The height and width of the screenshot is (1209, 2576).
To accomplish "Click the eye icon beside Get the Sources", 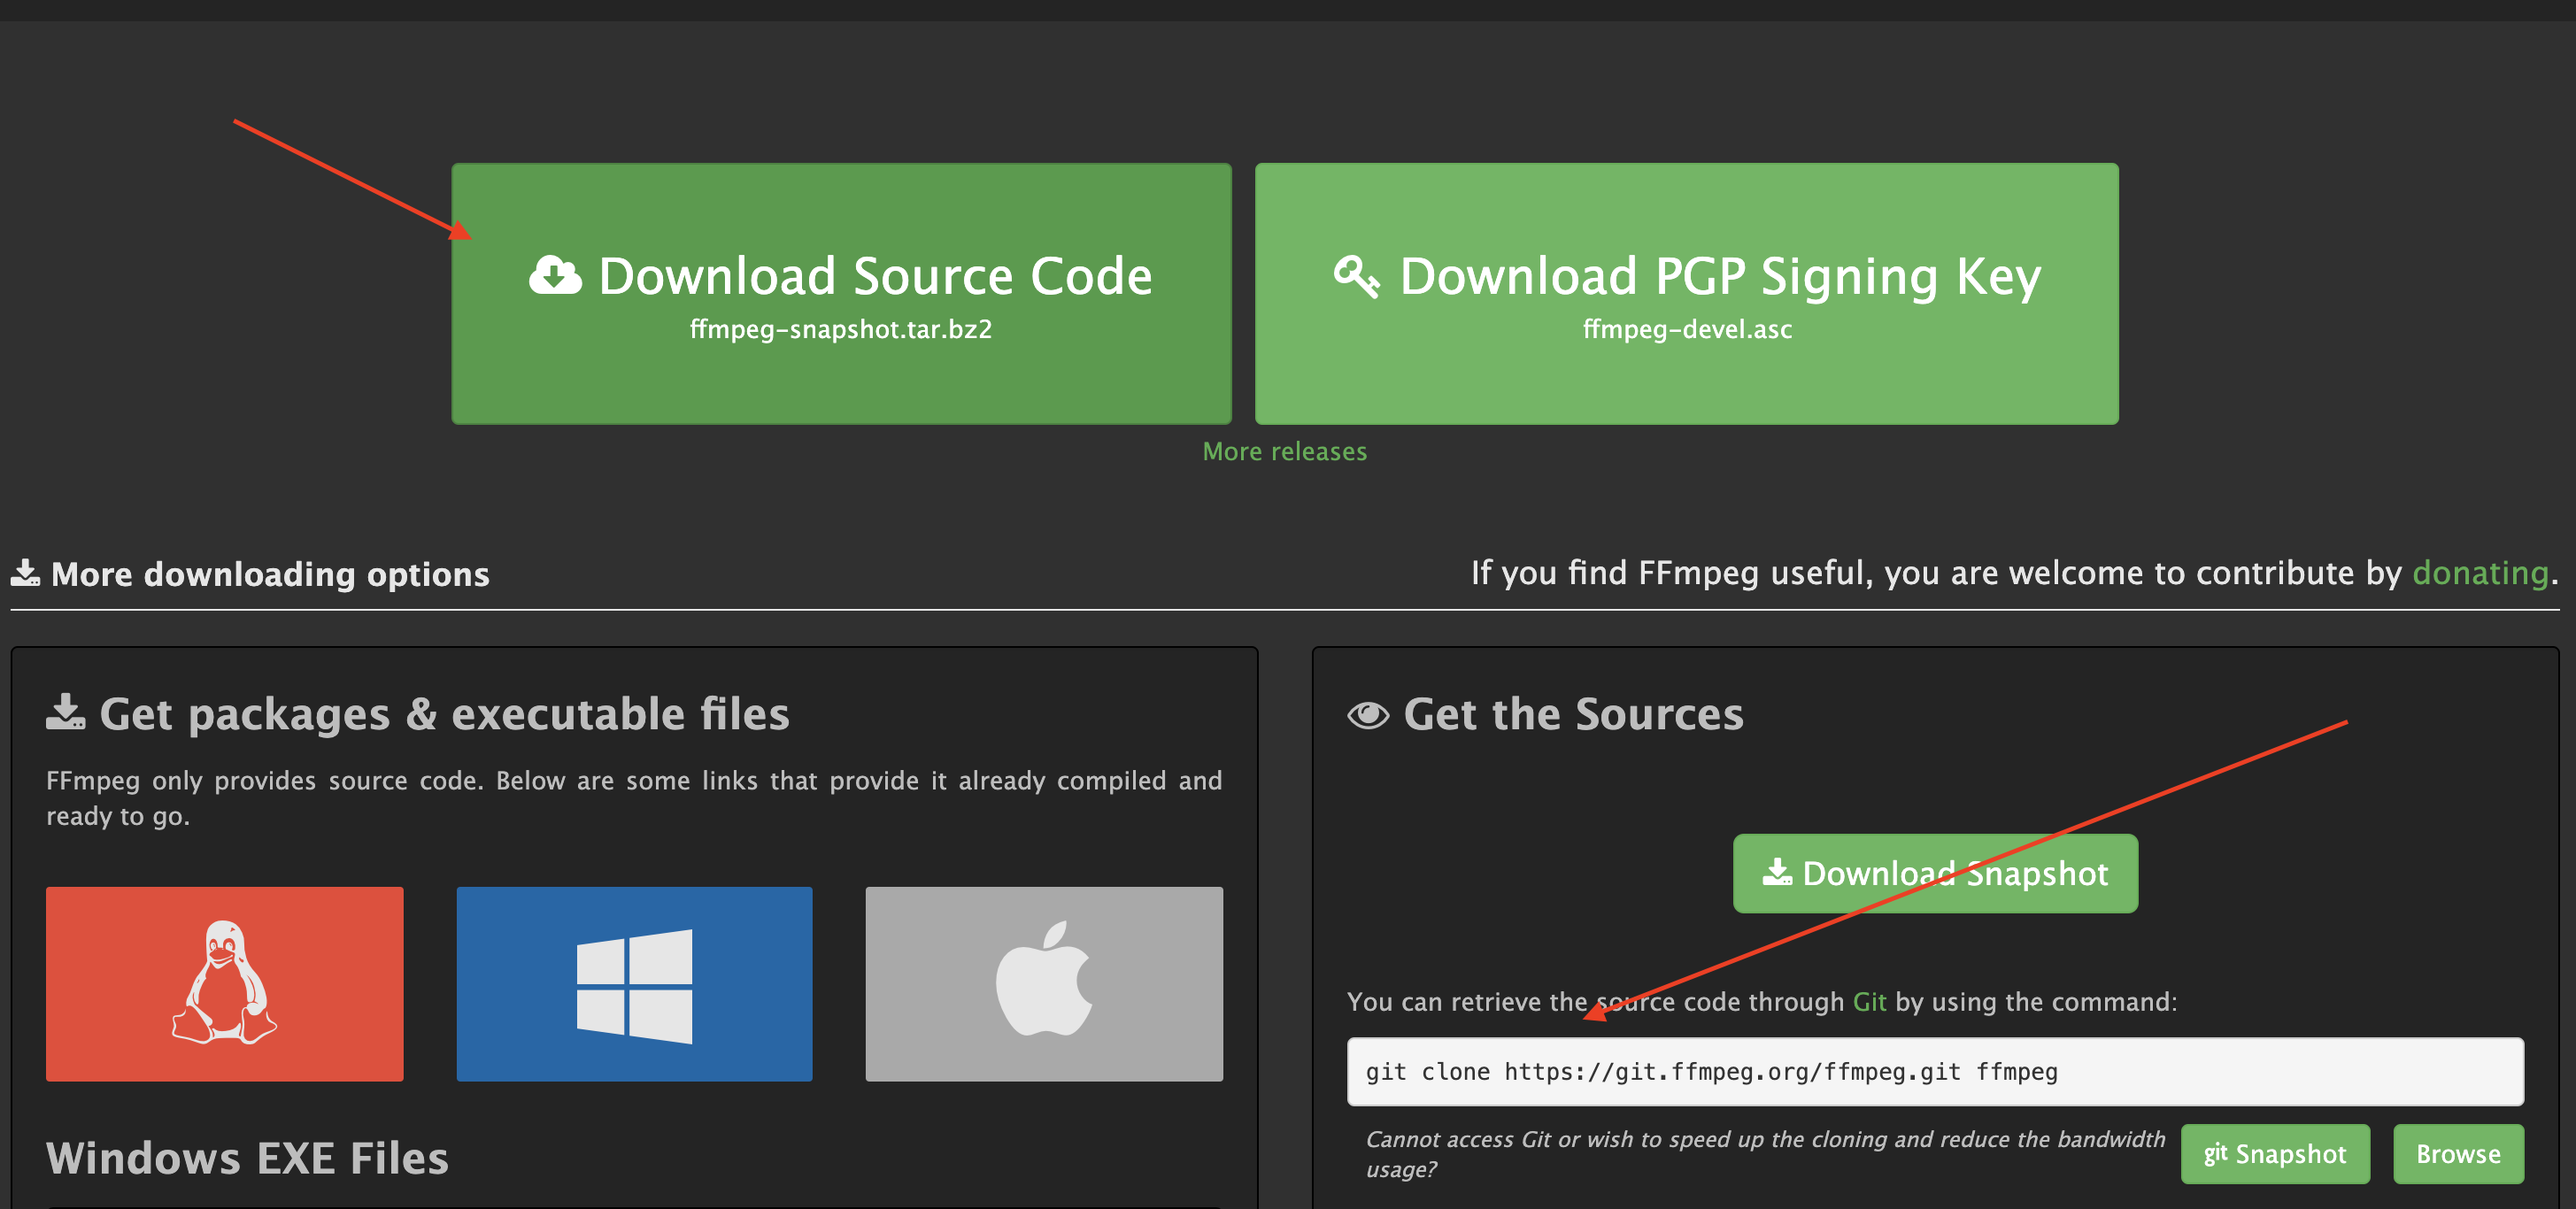I will point(1368,715).
